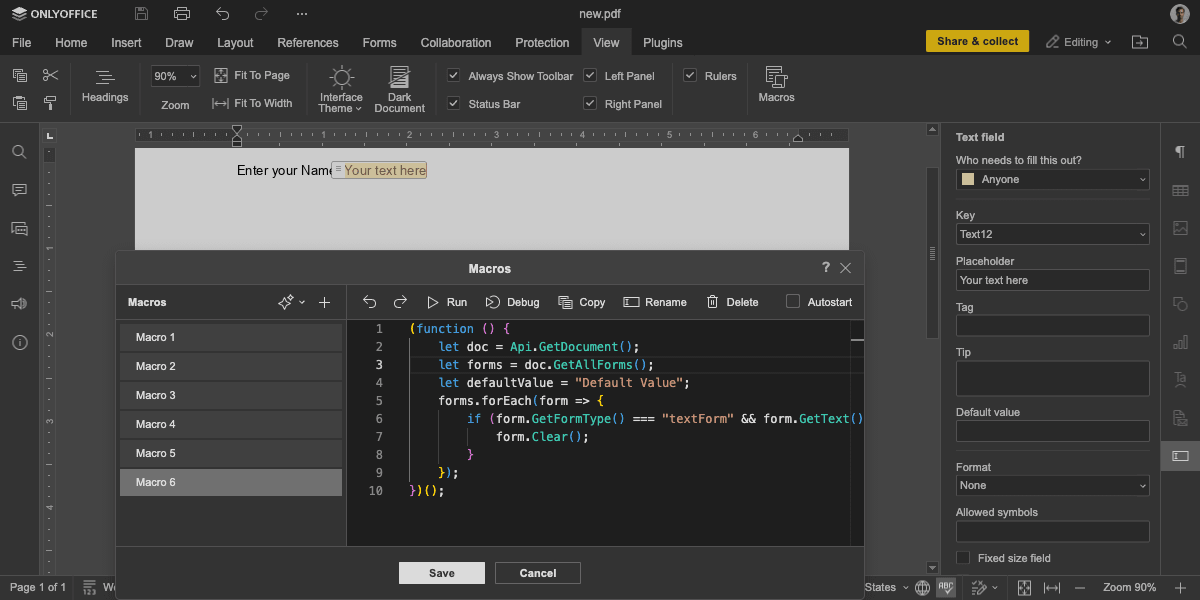
Task: Uncheck the Right Panel checkbox
Action: pyautogui.click(x=590, y=103)
